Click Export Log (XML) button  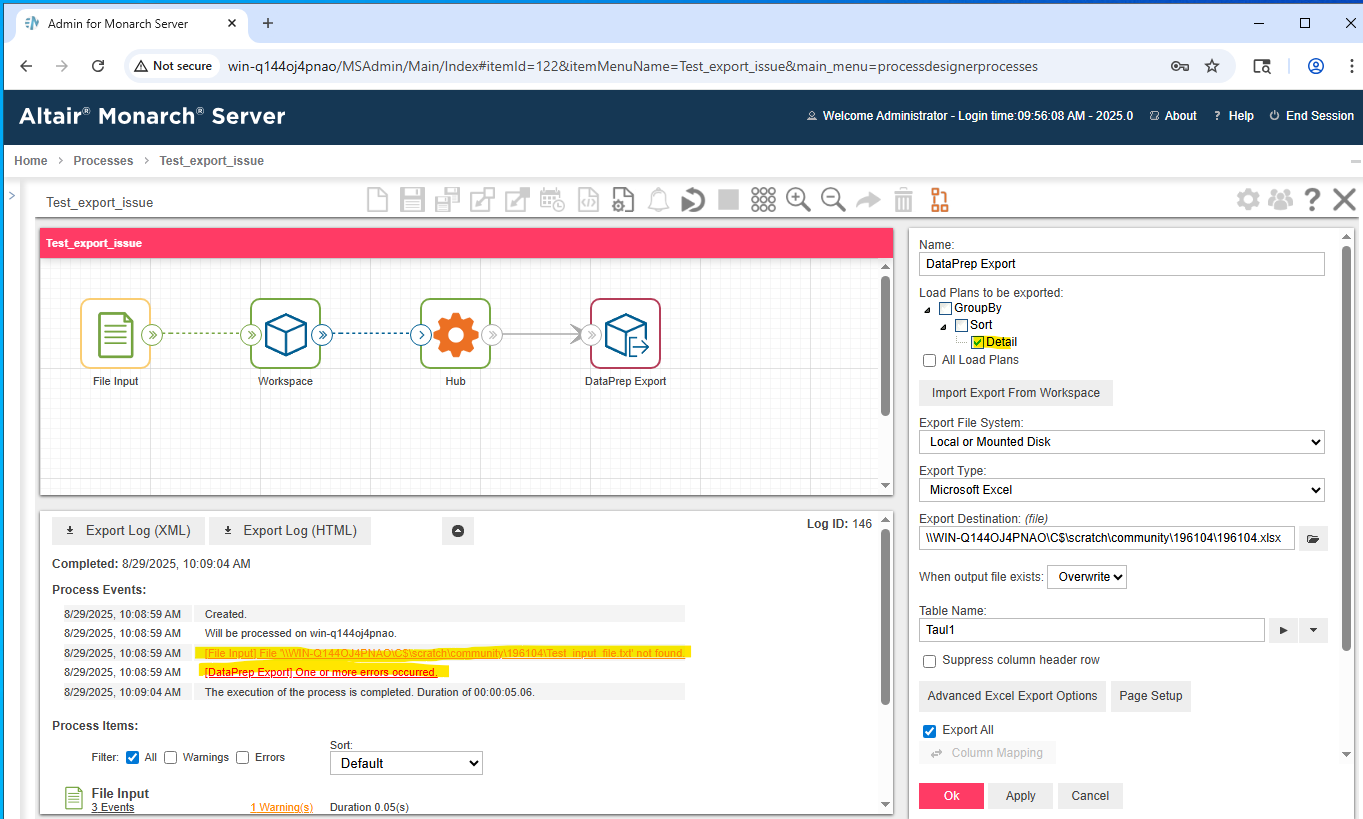pos(128,531)
